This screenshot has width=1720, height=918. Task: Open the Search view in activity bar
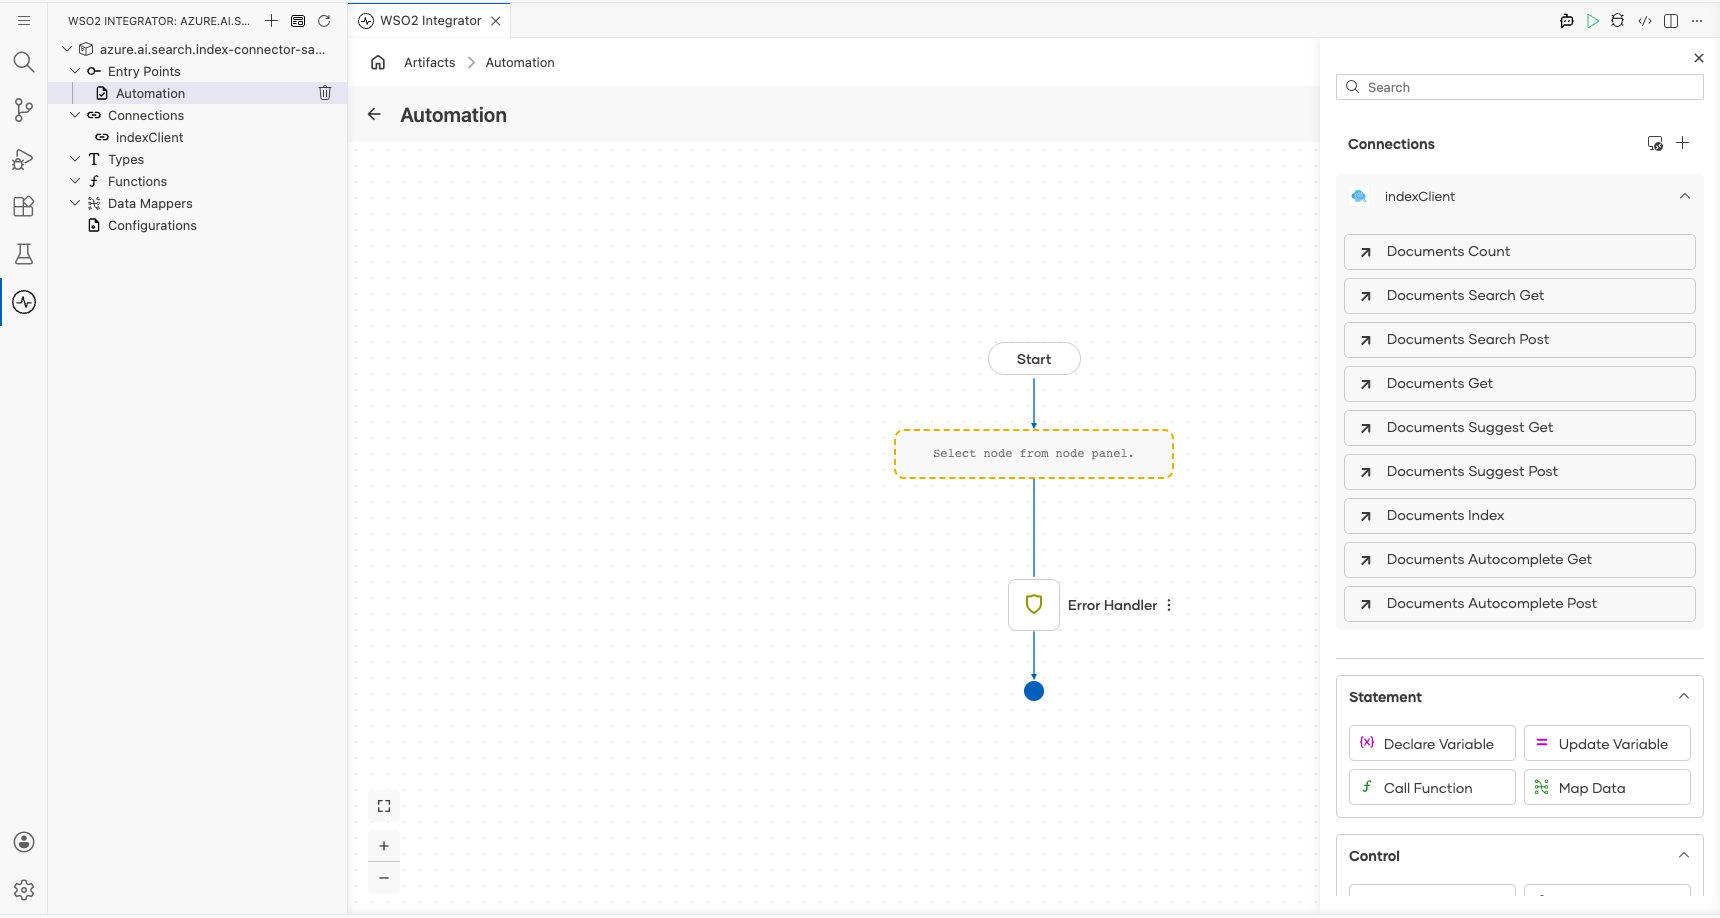pos(24,62)
